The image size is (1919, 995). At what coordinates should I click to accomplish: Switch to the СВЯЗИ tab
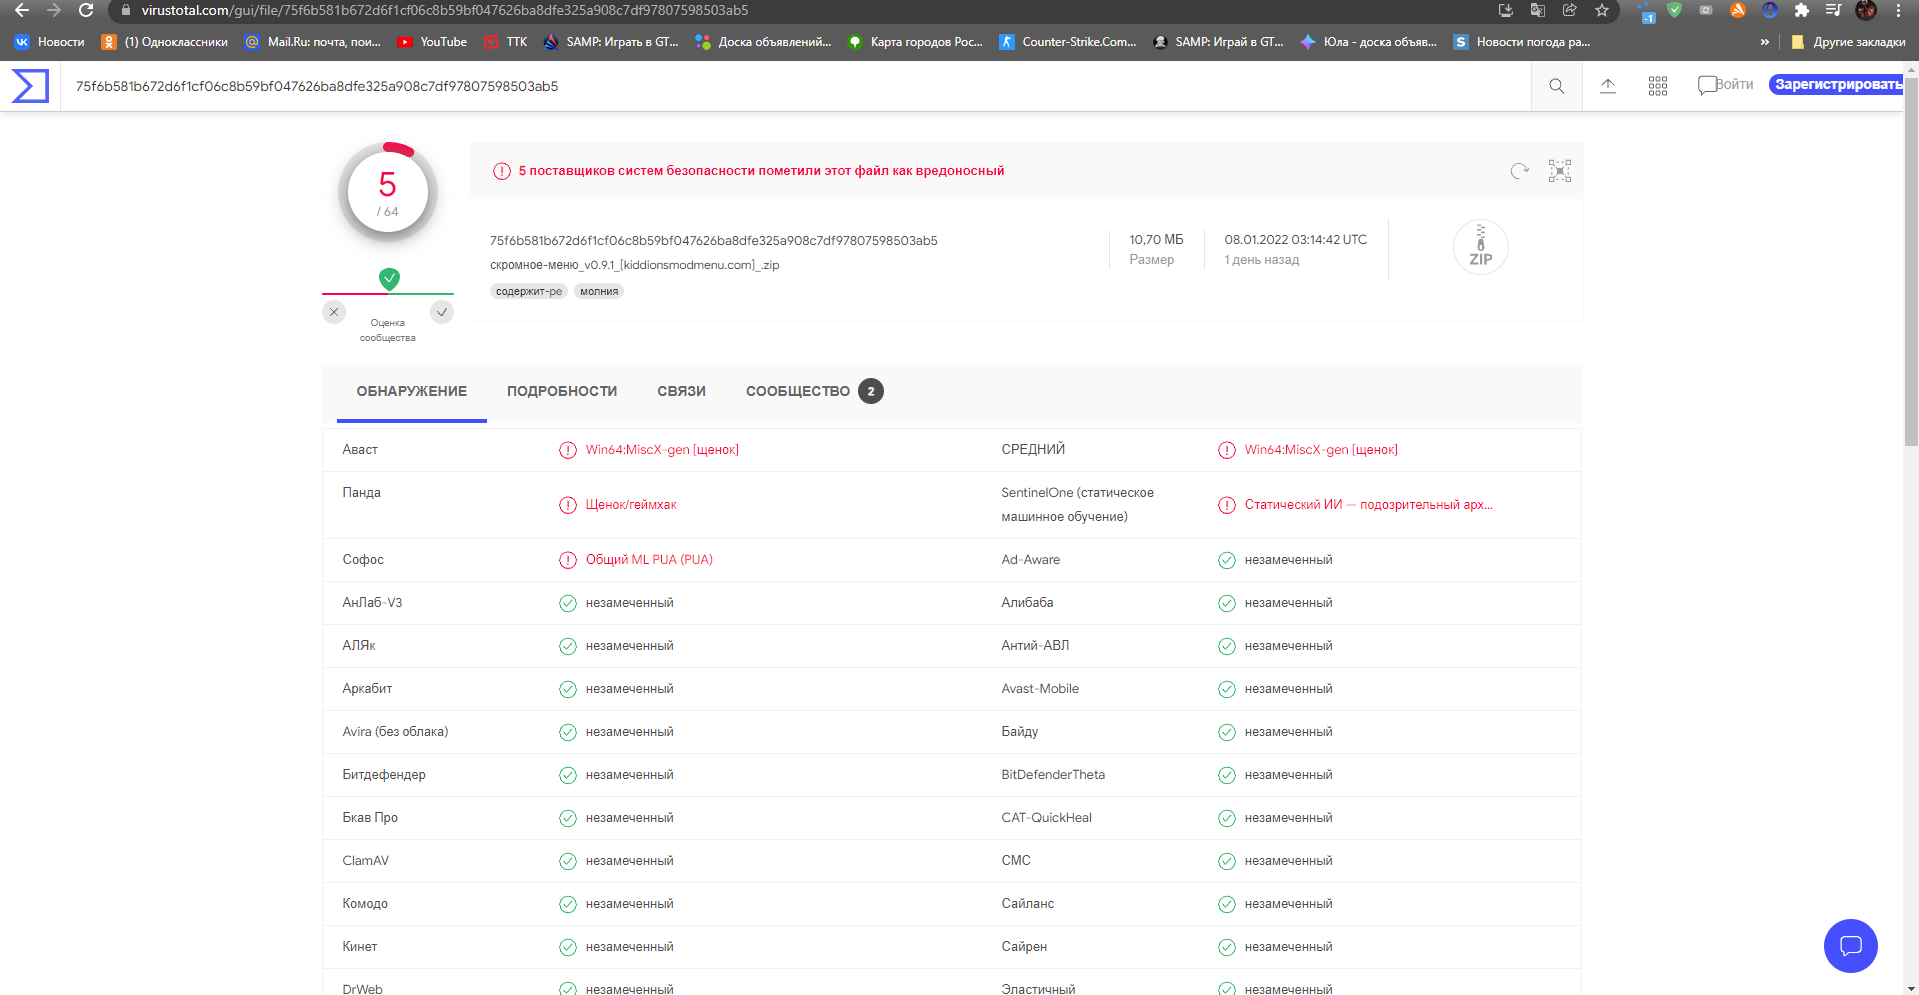682,391
